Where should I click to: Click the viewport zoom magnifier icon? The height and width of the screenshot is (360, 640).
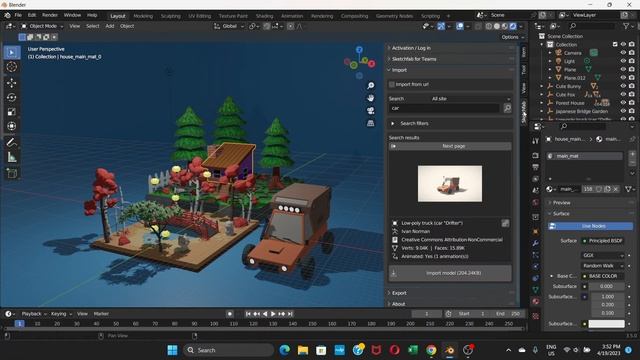pos(371,86)
